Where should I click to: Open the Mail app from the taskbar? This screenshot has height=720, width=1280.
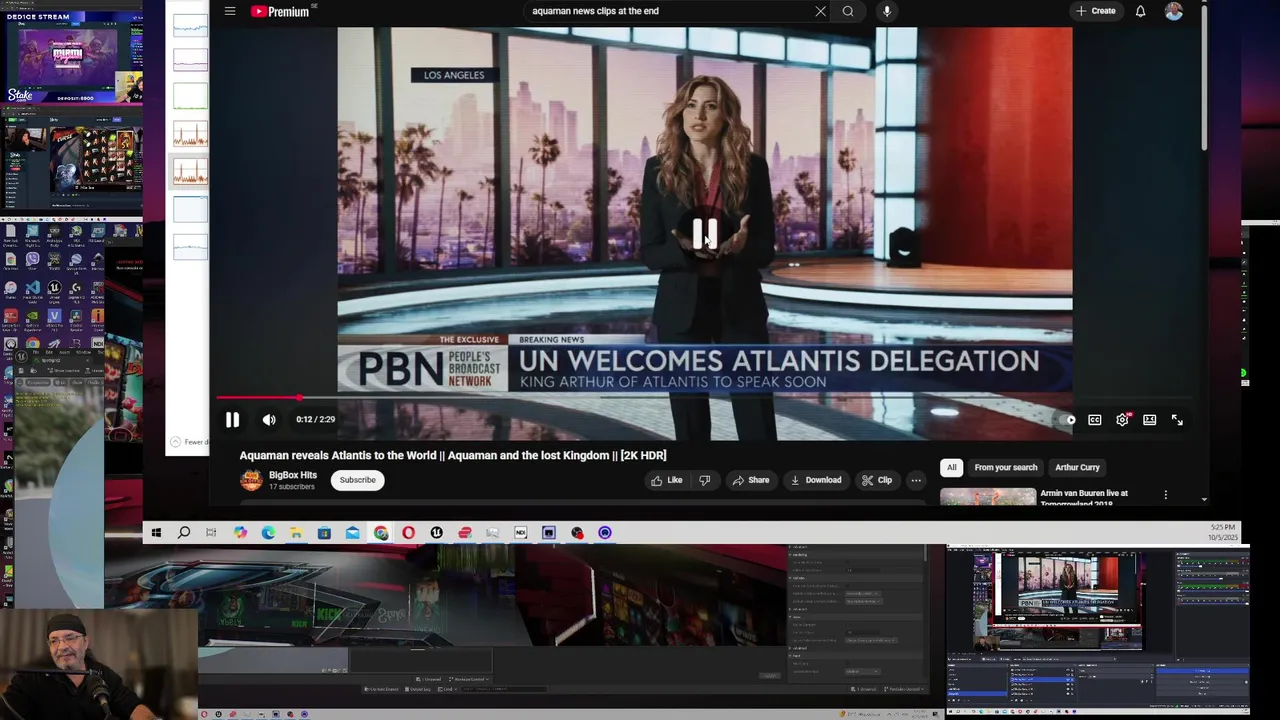pyautogui.click(x=352, y=533)
